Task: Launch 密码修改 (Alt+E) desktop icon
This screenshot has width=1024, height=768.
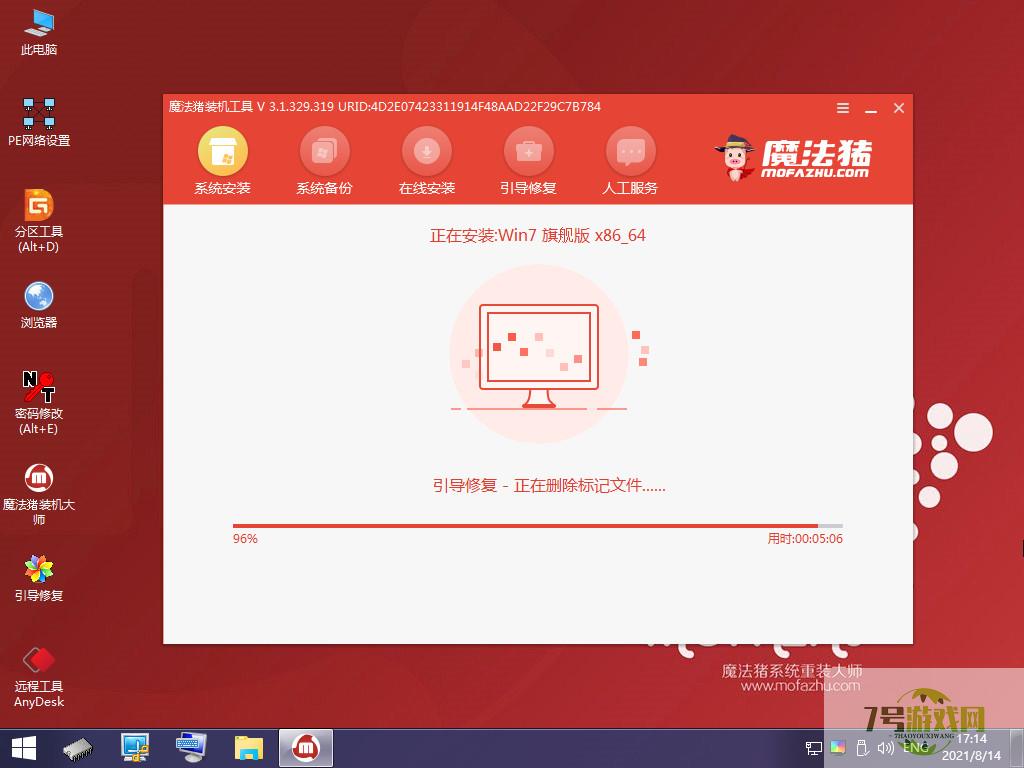Action: pyautogui.click(x=39, y=403)
